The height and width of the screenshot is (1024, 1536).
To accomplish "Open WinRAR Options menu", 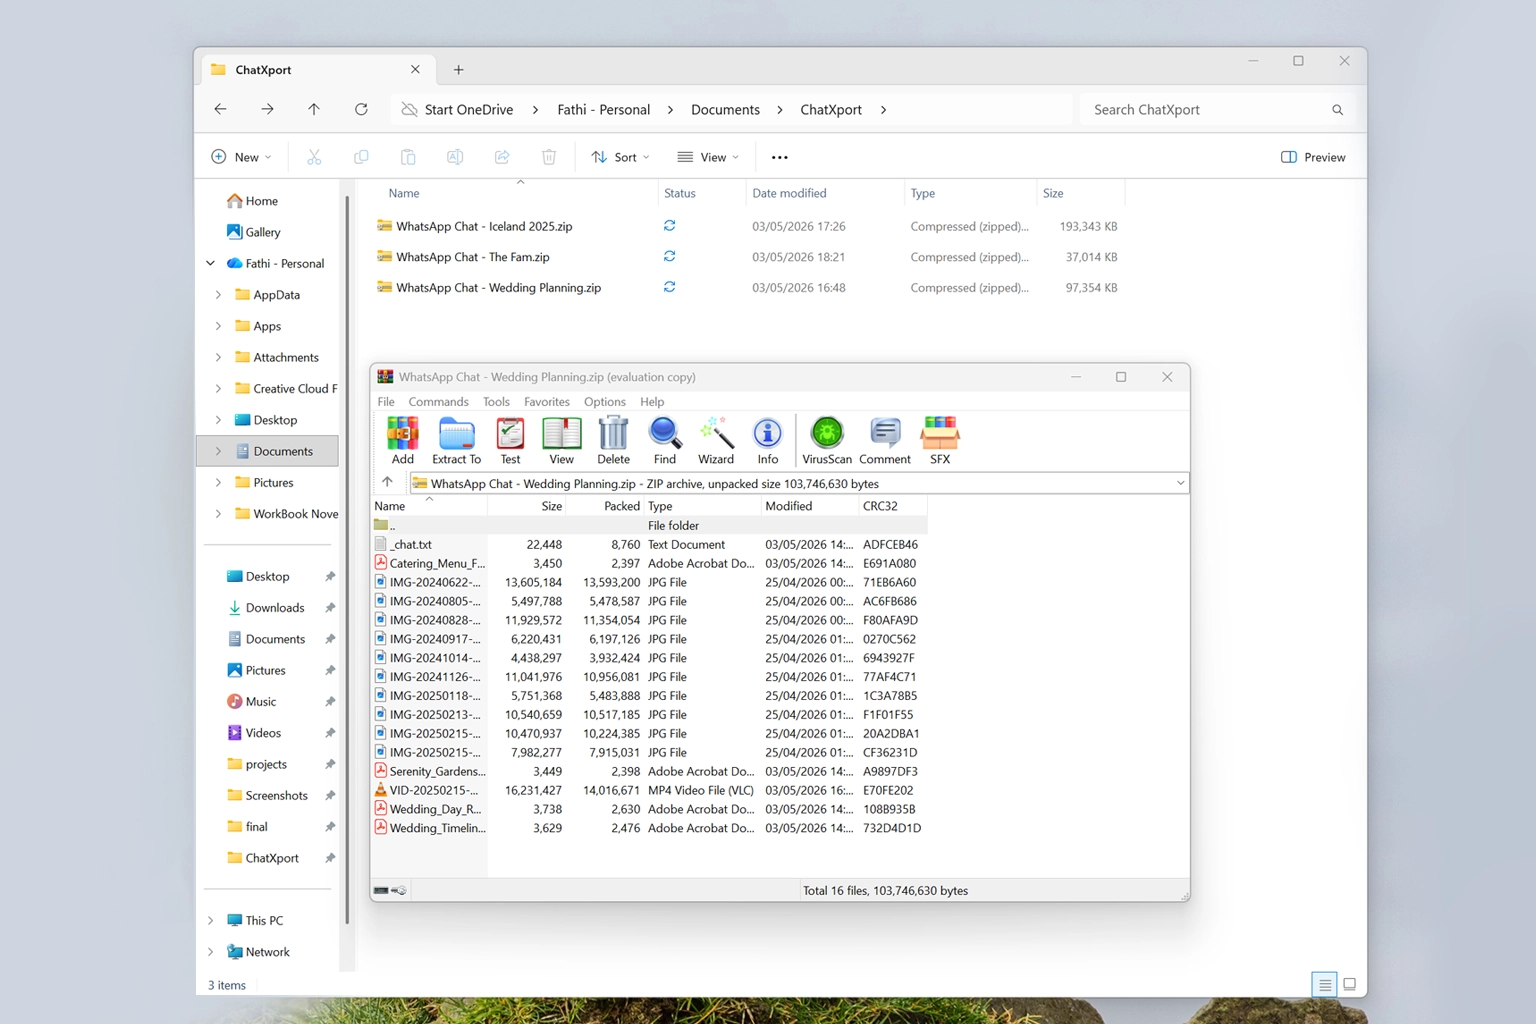I will pos(605,401).
